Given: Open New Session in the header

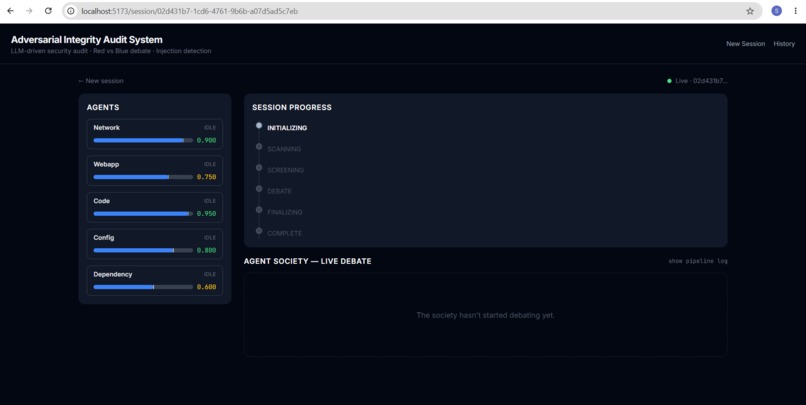Looking at the screenshot, I should [745, 44].
